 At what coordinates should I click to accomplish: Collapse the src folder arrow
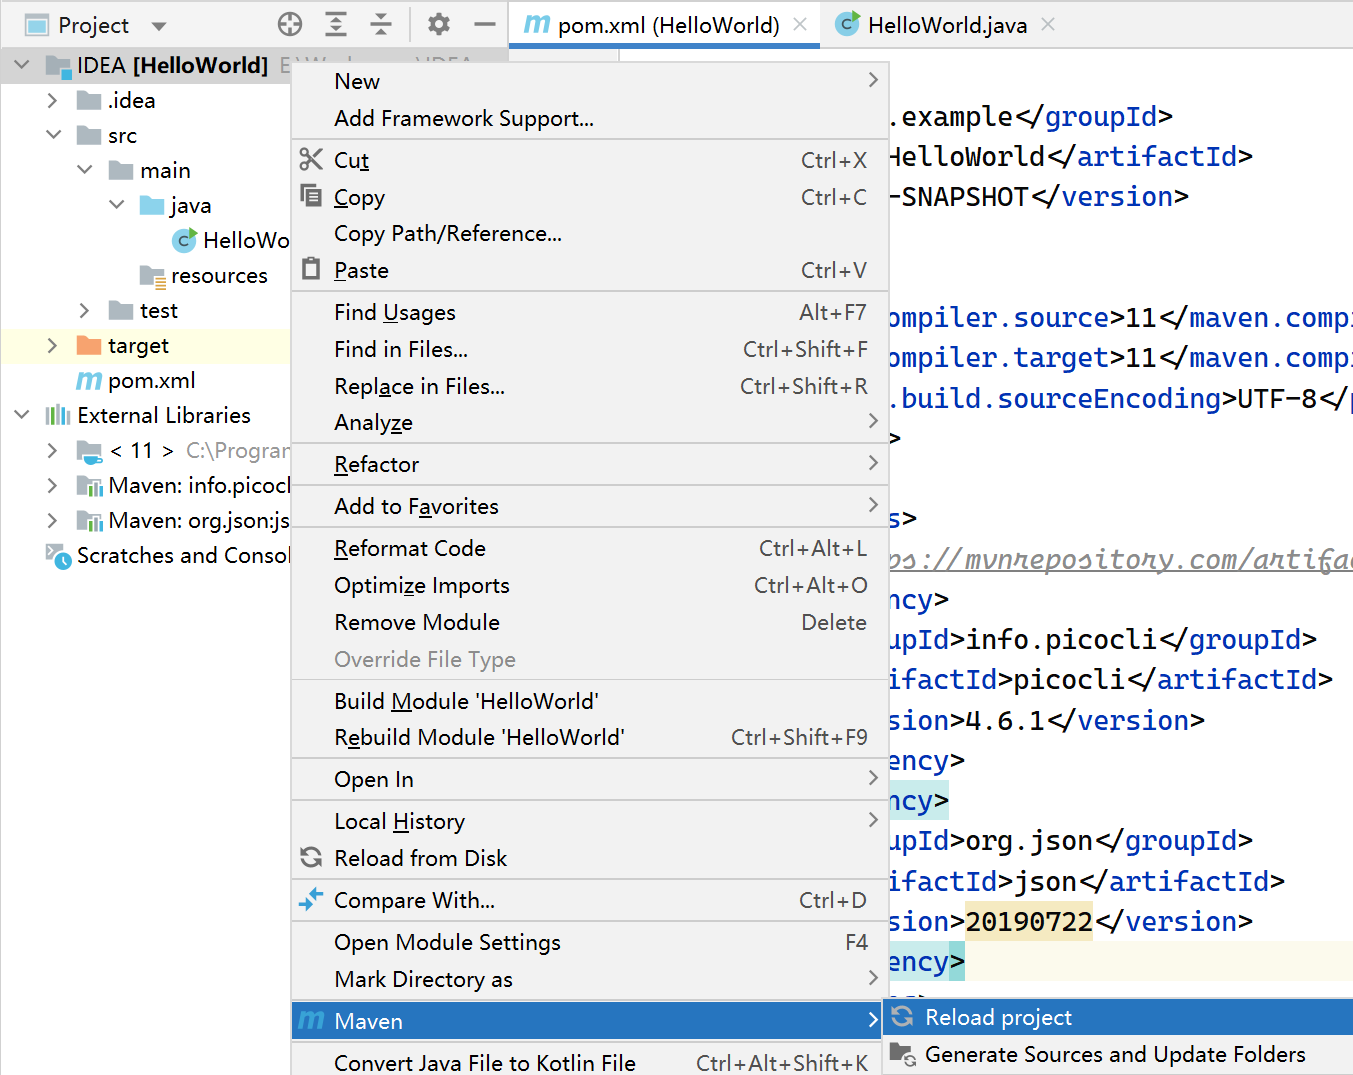point(53,135)
